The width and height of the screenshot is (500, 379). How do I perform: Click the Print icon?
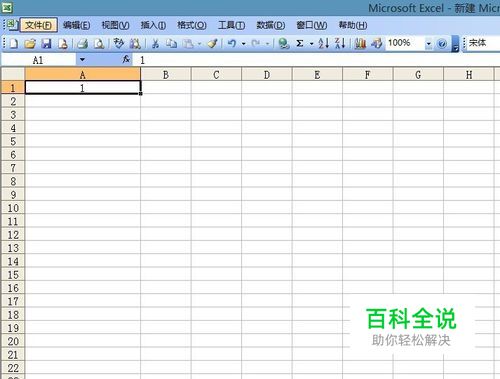point(82,43)
